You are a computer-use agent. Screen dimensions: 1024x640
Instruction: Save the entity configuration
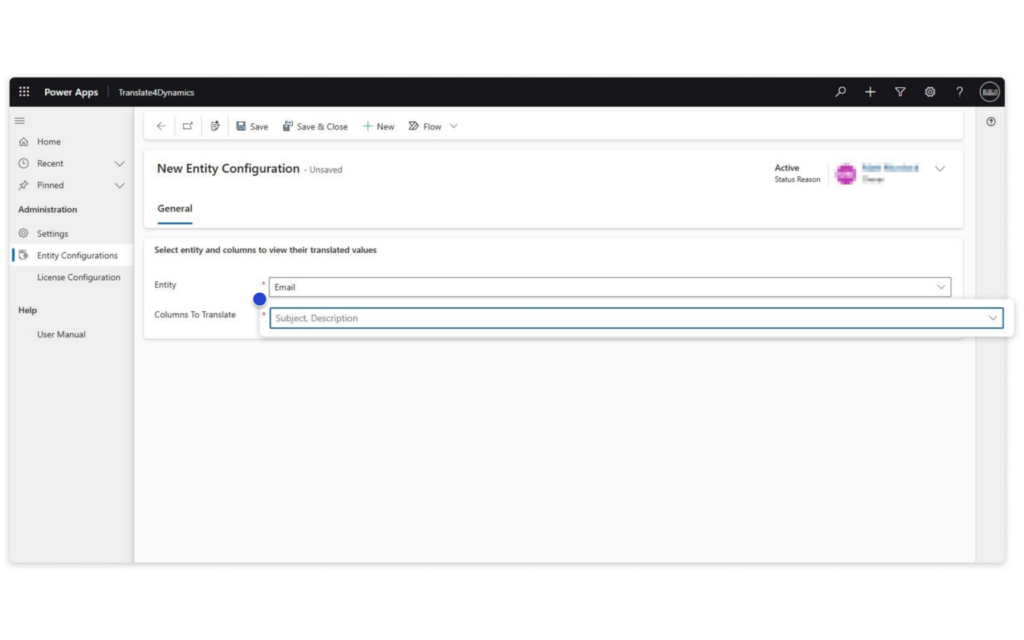(x=252, y=126)
